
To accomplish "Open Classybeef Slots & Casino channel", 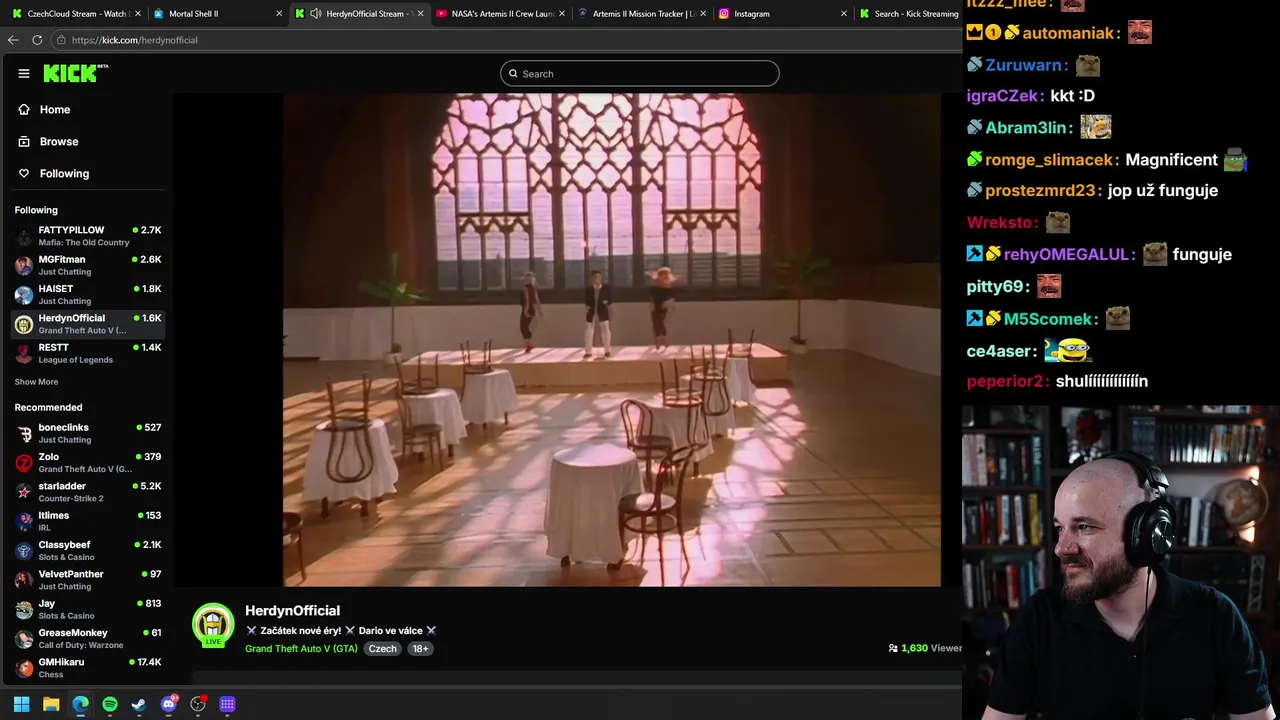I will 88,550.
